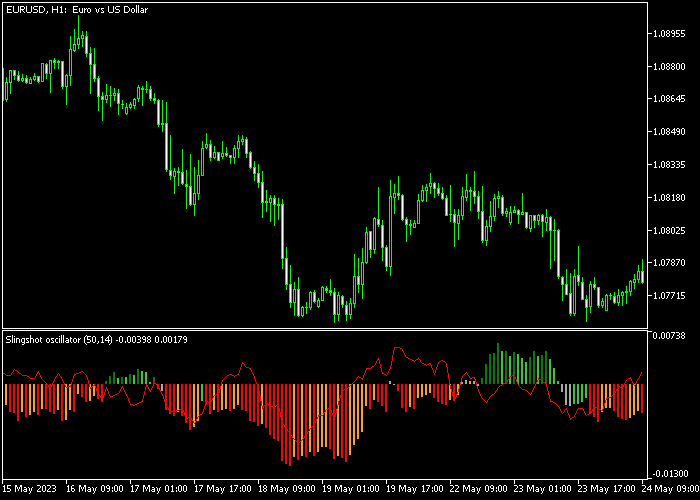This screenshot has height=500, width=700.
Task: Click the '17 May 01:00' time label
Action: (159, 489)
